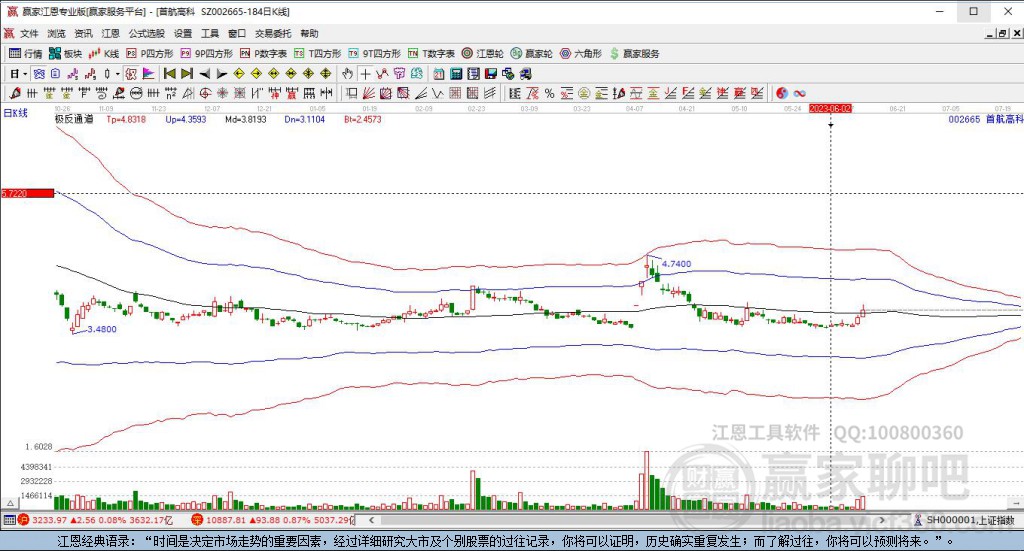Open the 浏览 menu

[x=56, y=33]
